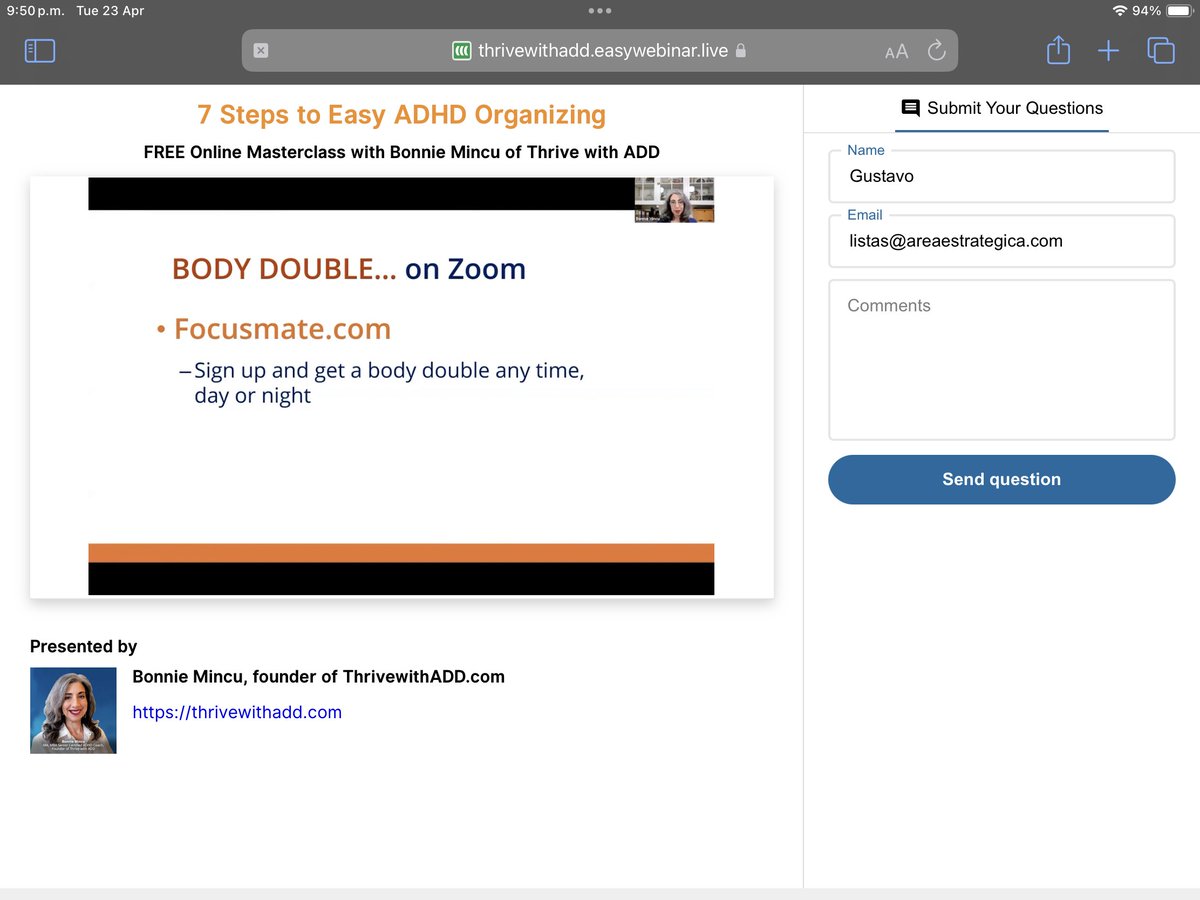Screen dimensions: 1200x900
Task: Edit the Name field containing Gustavo
Action: [x=1002, y=177]
